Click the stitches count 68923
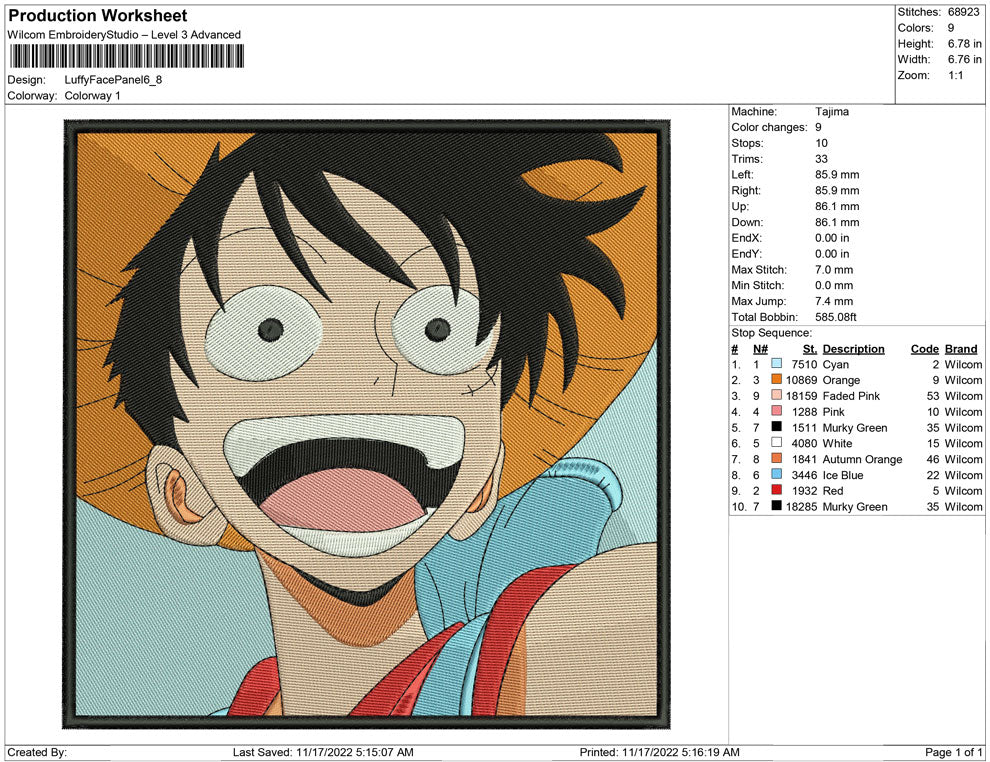 (963, 12)
